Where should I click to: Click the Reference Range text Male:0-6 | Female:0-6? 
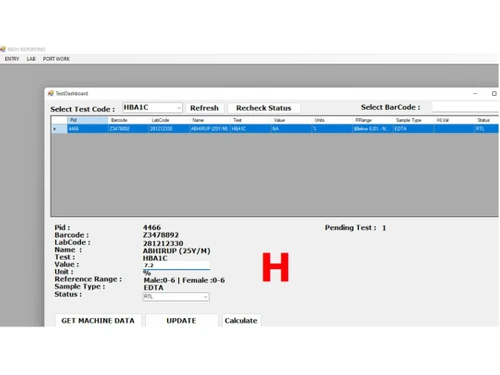184,280
